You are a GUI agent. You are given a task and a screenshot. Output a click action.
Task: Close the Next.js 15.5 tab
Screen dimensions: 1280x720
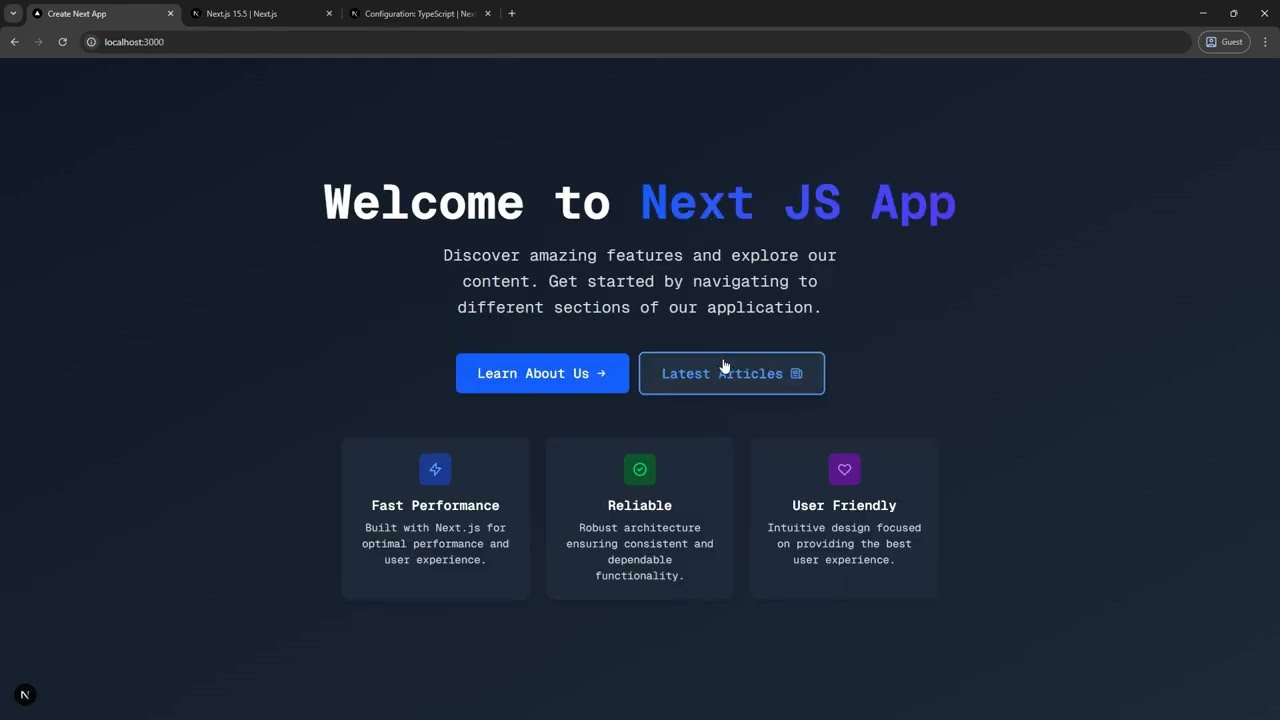[x=329, y=14]
